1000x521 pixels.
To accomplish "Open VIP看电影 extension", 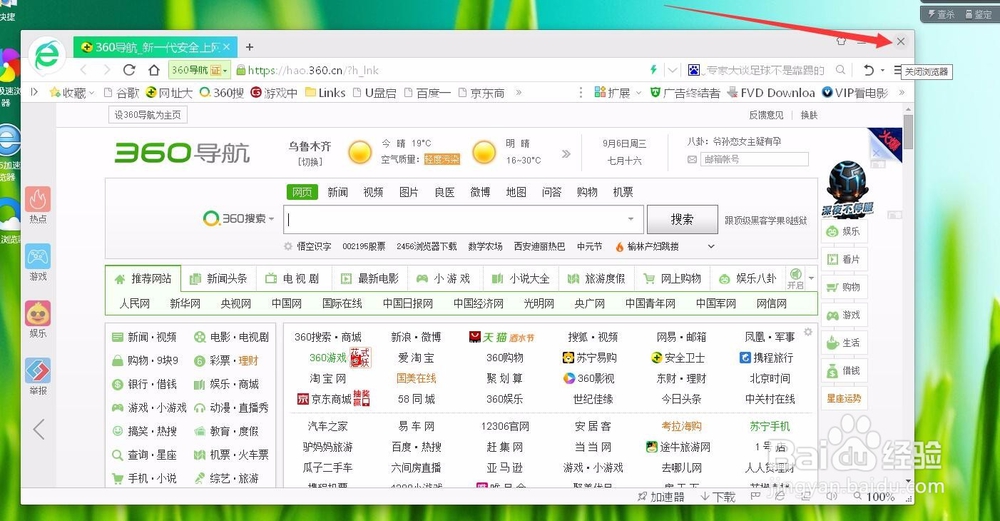I will click(x=855, y=93).
